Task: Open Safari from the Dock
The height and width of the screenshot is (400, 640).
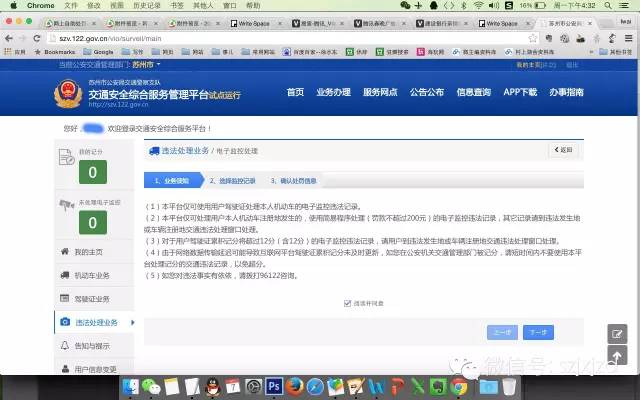Action: click(315, 386)
